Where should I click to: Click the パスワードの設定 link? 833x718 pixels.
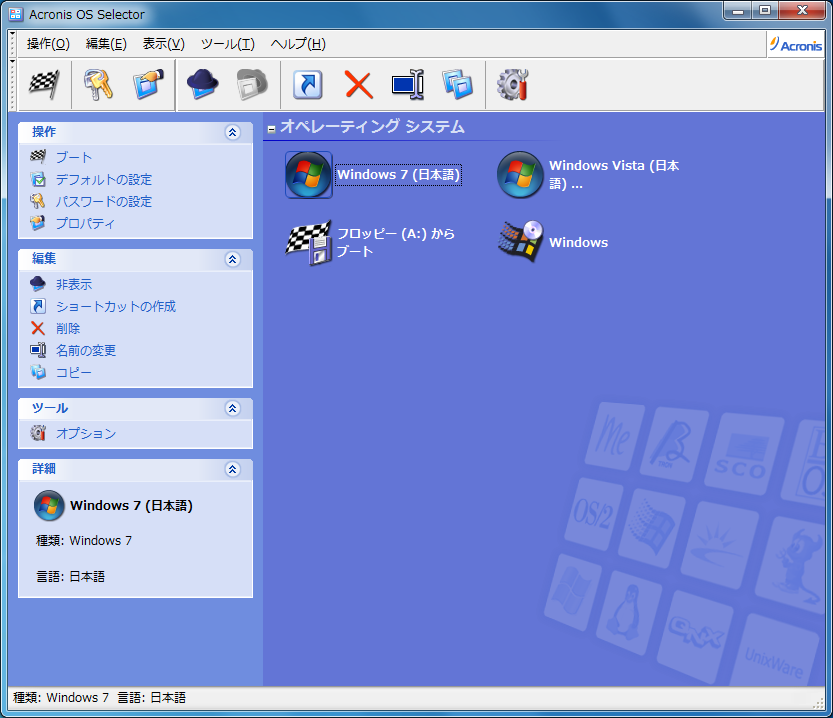coord(104,201)
